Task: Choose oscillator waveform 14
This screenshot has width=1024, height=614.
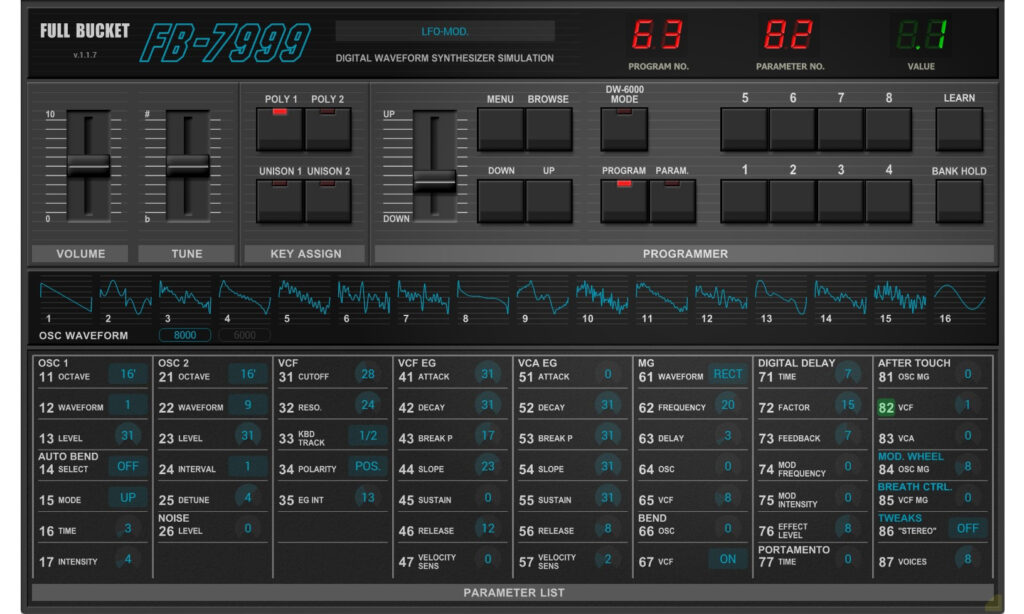Action: click(x=840, y=297)
